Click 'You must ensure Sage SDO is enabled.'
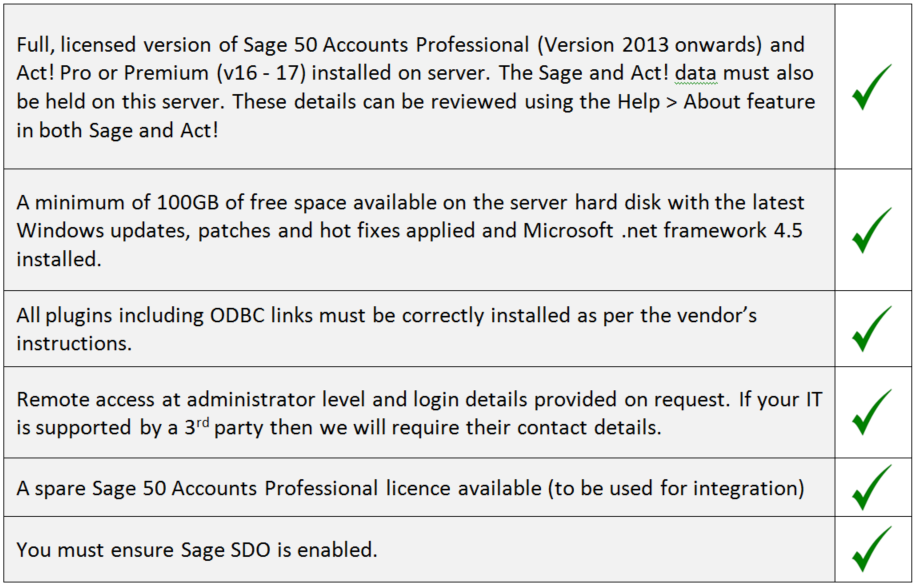The height and width of the screenshot is (587, 917). pos(197,550)
